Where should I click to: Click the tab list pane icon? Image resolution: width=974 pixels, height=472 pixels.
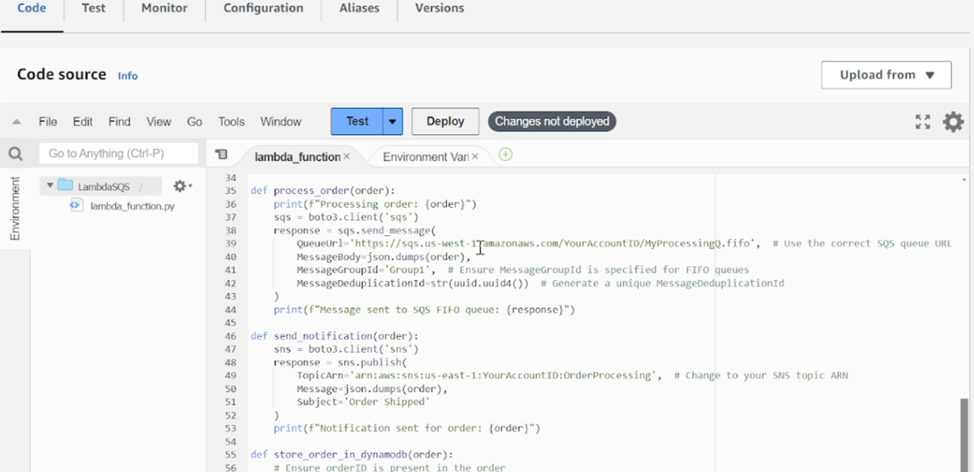click(221, 155)
